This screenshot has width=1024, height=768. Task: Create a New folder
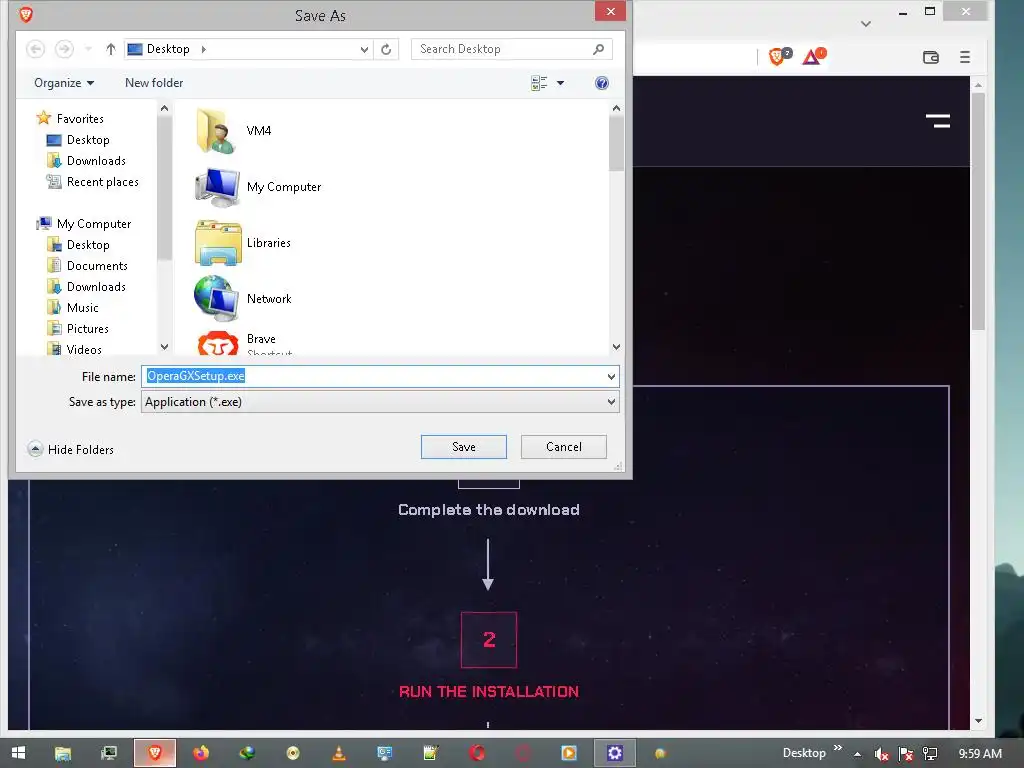(154, 83)
